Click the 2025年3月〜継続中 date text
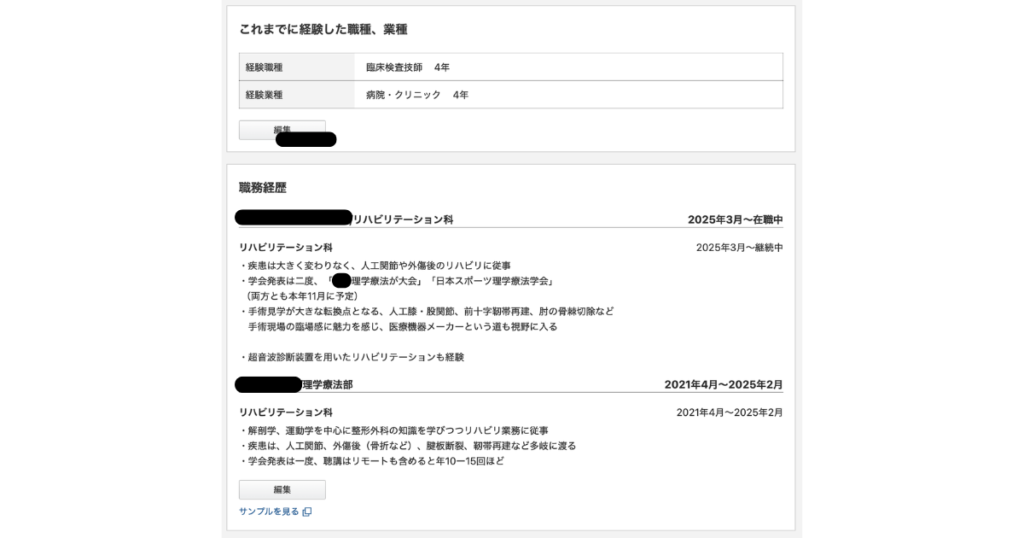 [x=739, y=247]
